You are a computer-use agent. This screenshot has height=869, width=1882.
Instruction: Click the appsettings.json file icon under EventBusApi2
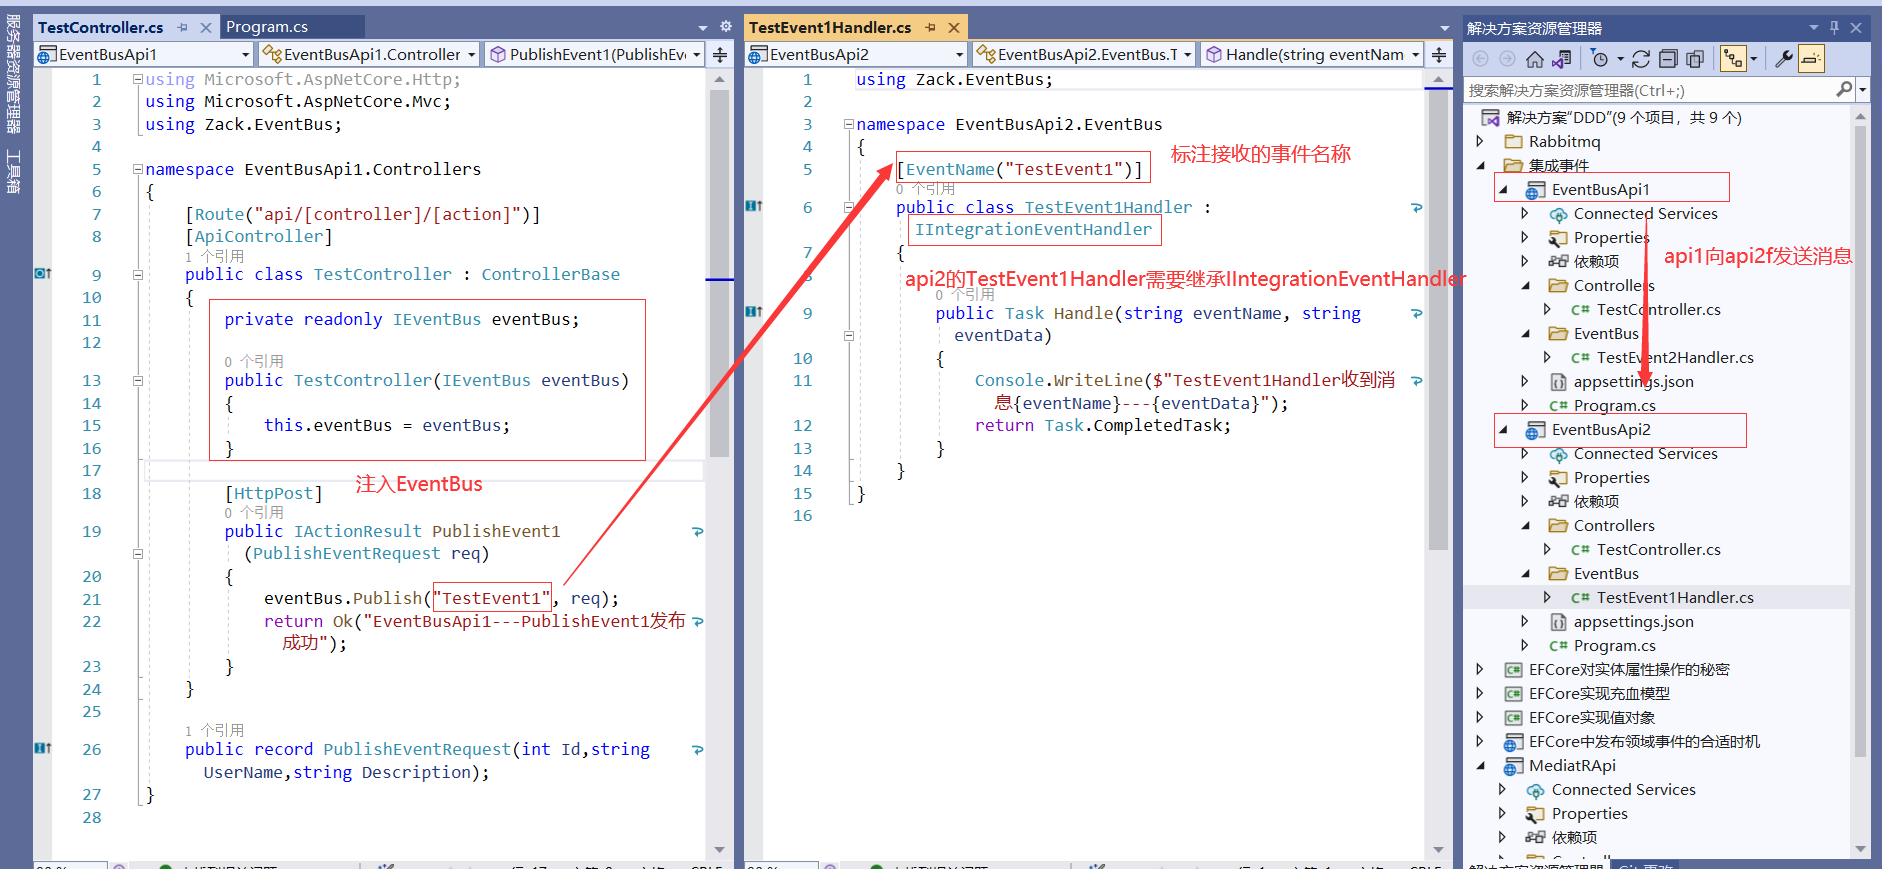[1558, 622]
